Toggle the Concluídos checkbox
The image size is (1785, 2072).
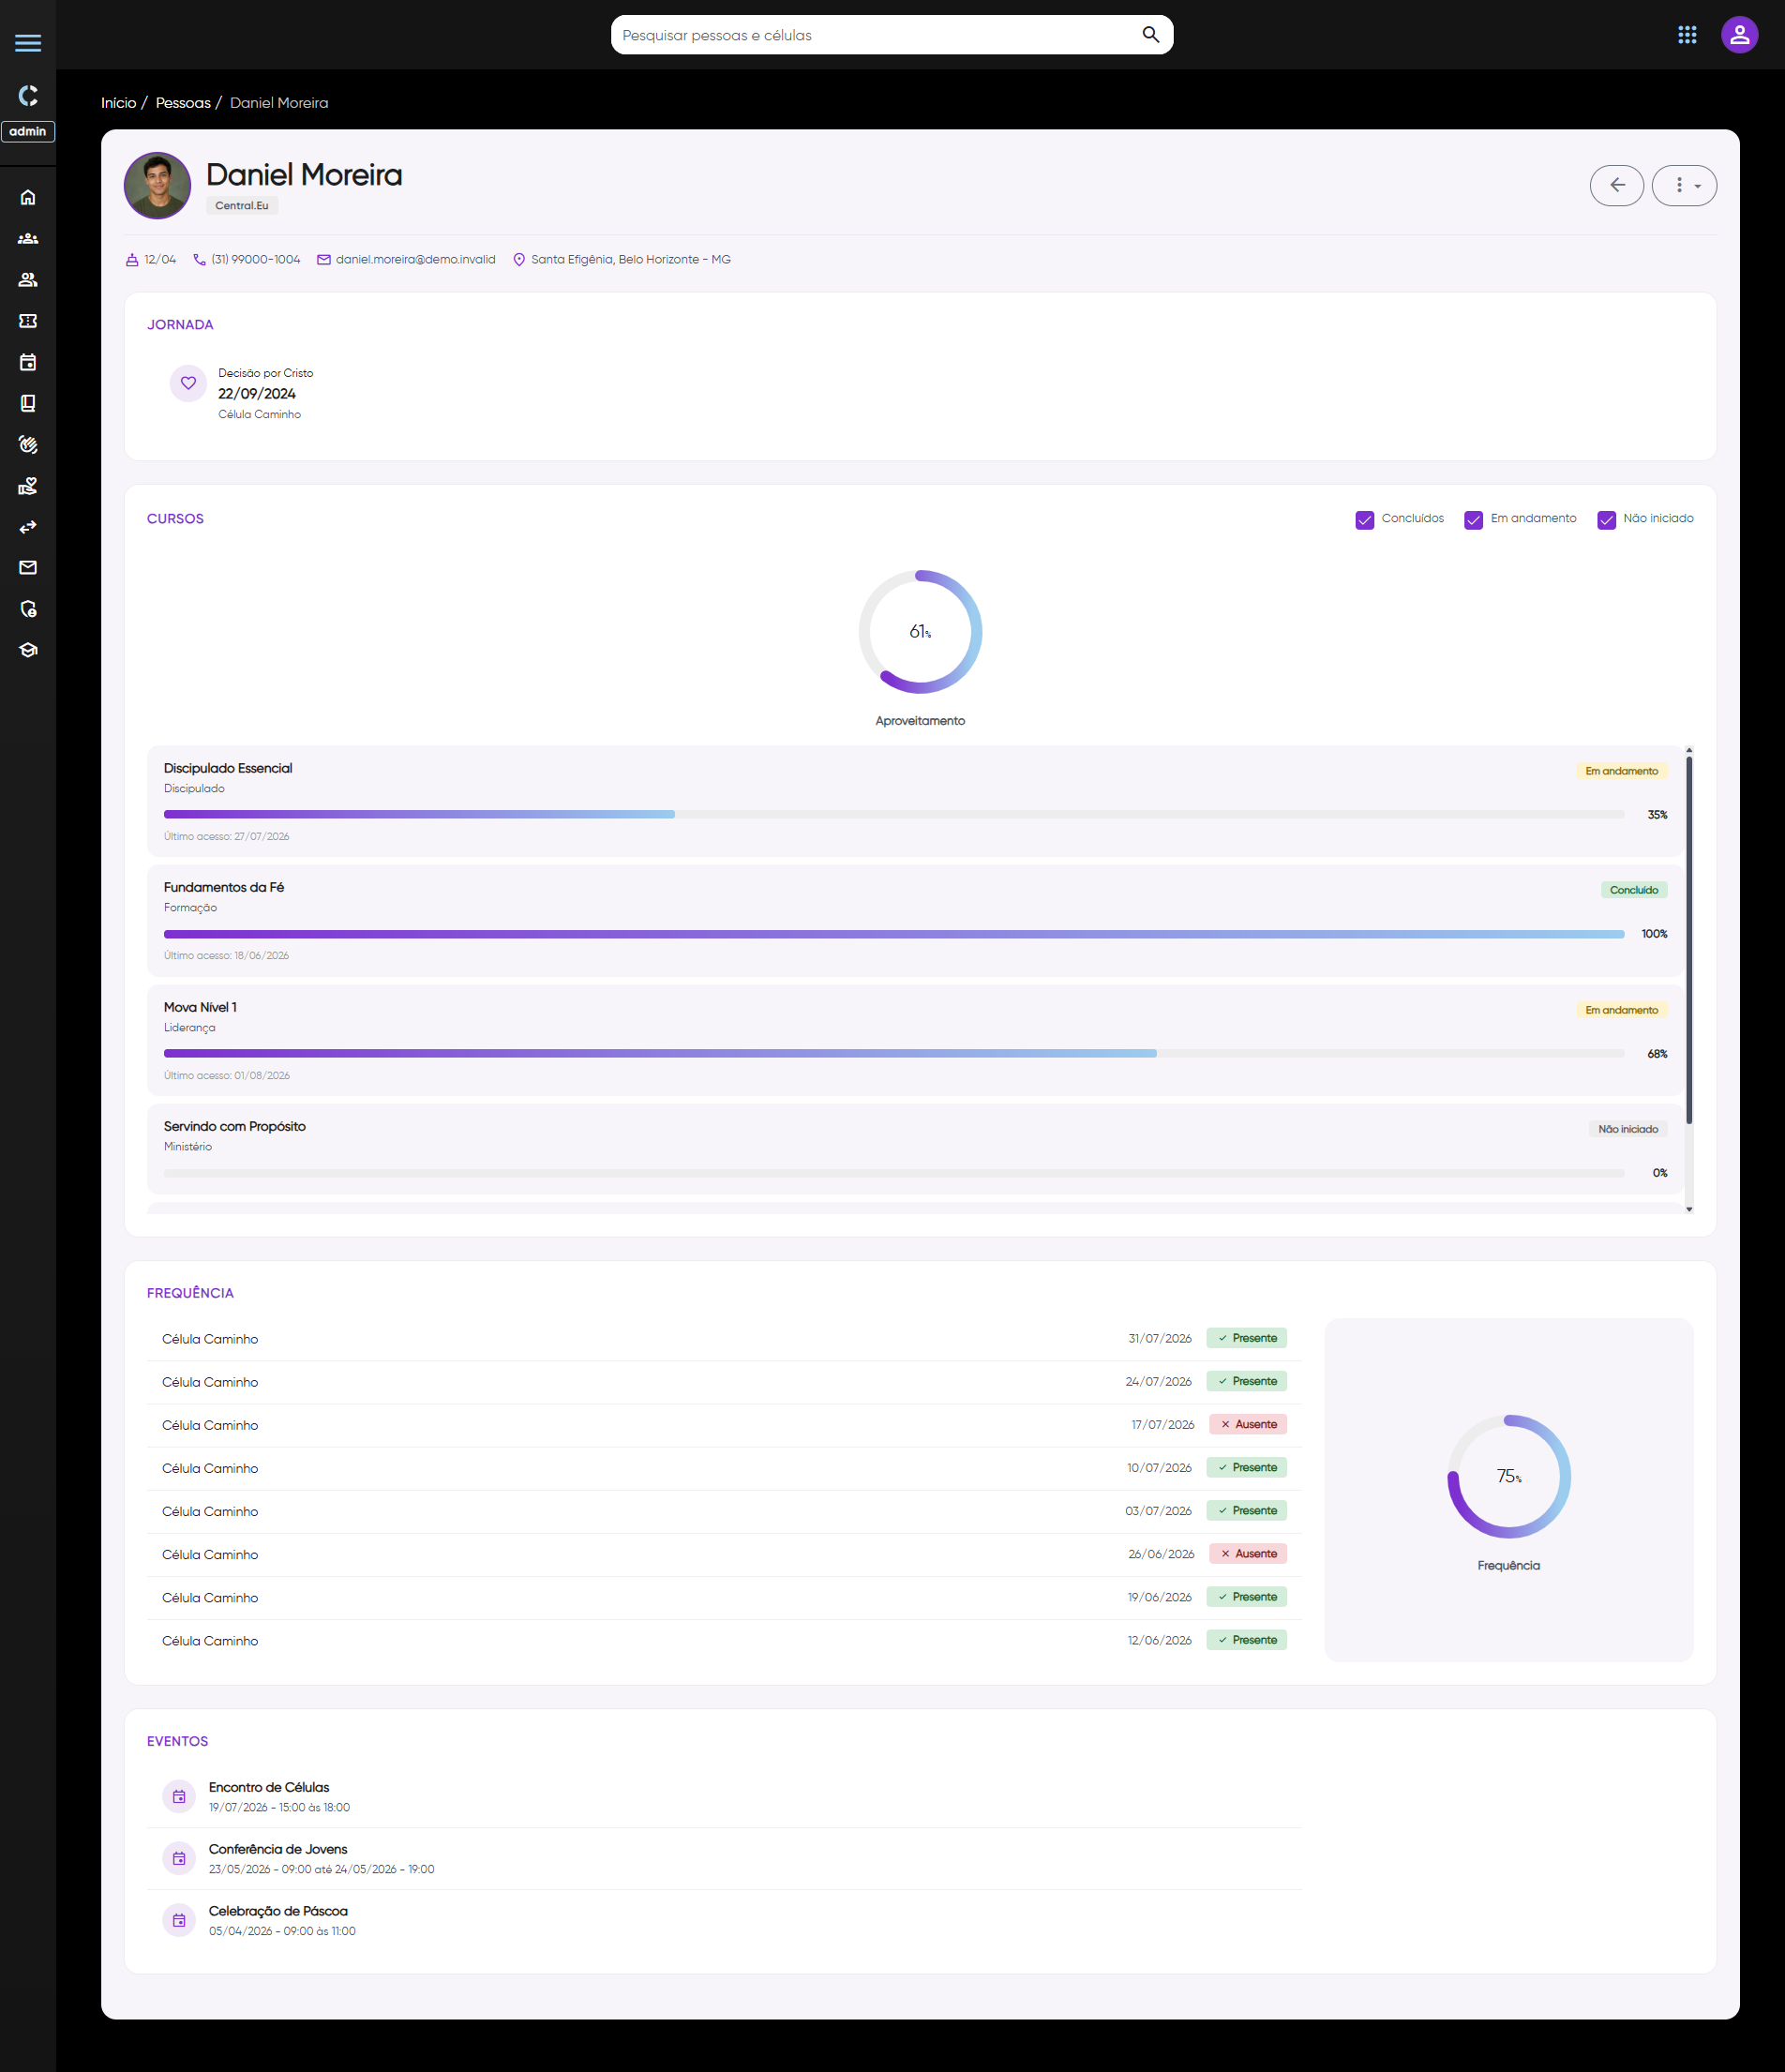(x=1364, y=520)
